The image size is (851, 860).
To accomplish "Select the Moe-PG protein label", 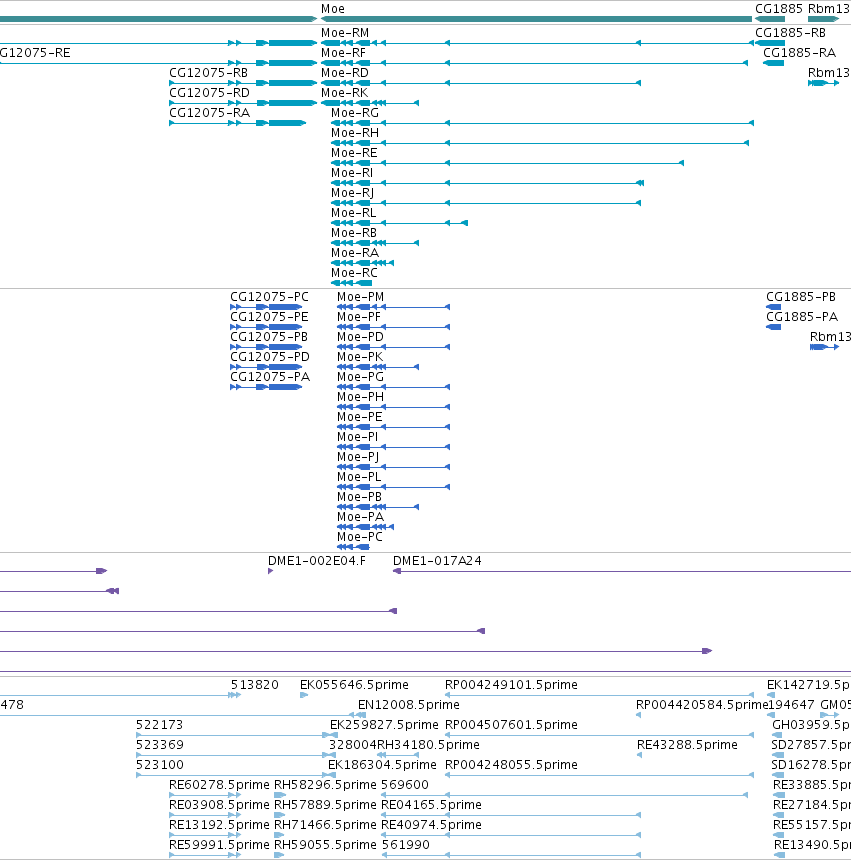I will (360, 377).
